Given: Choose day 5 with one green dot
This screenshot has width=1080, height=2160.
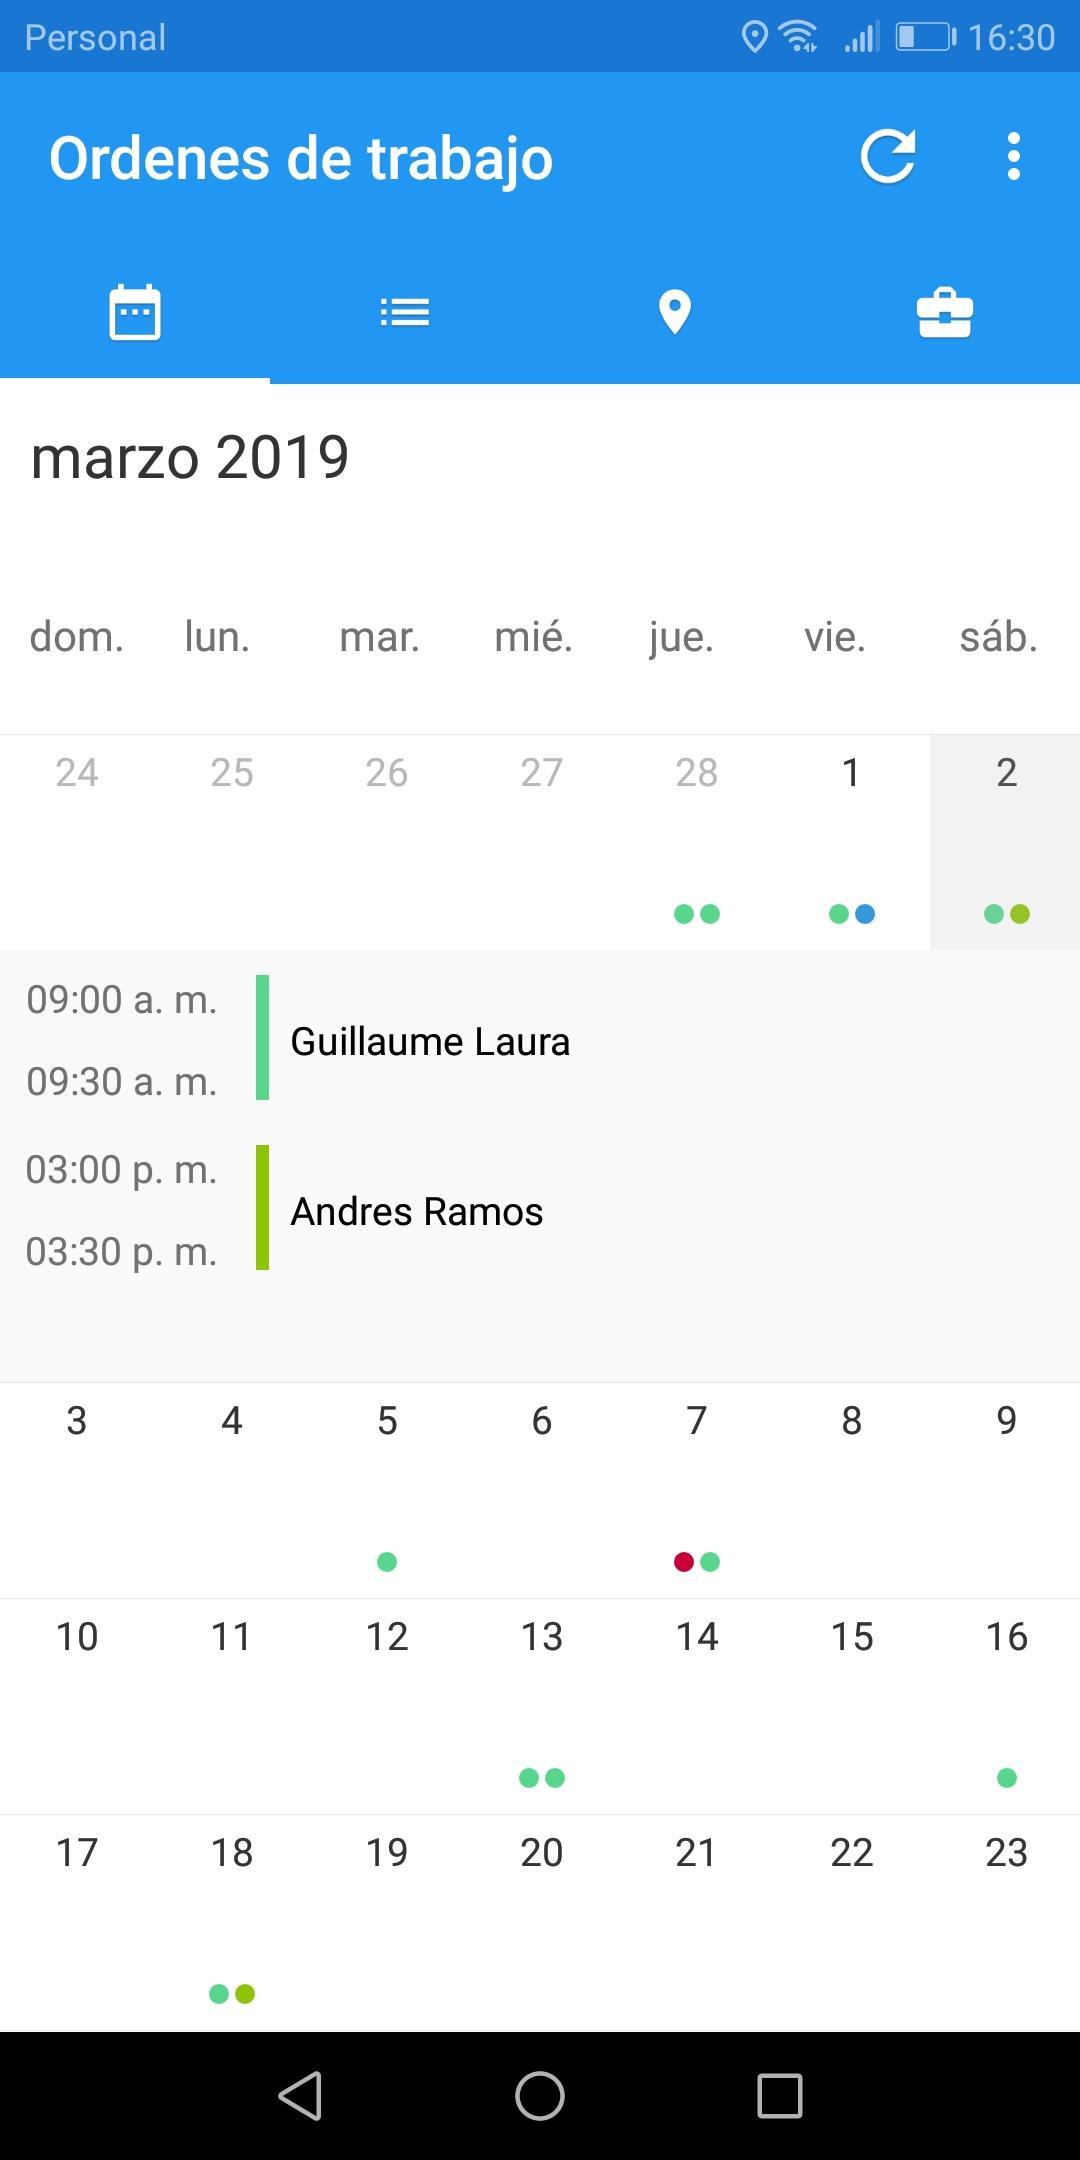Looking at the screenshot, I should (x=387, y=1490).
